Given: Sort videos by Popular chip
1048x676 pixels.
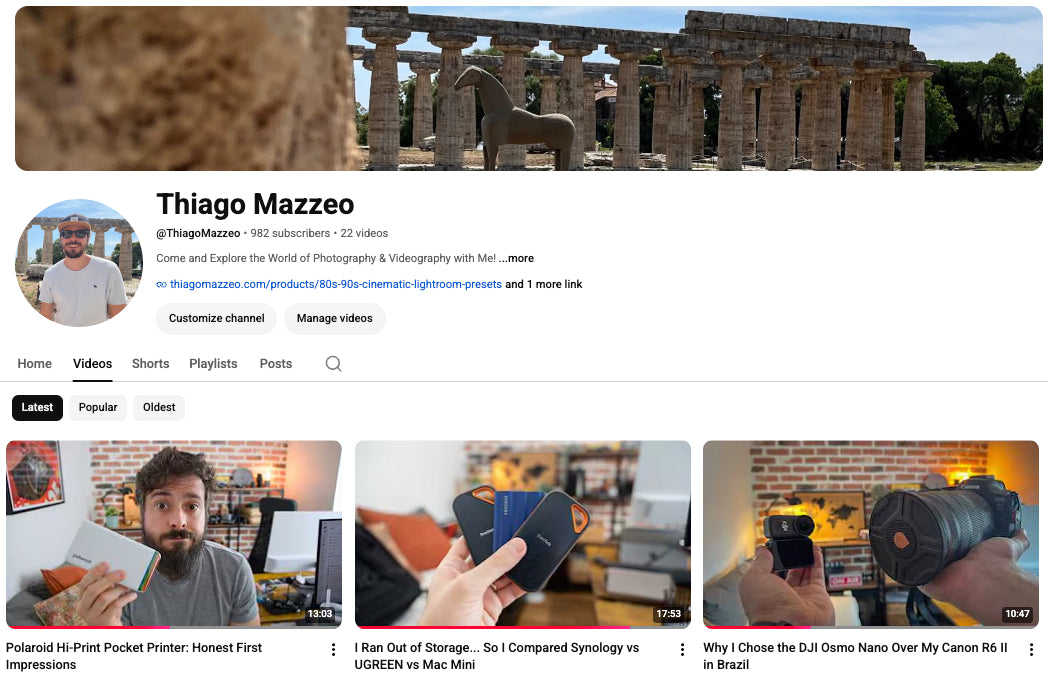Looking at the screenshot, I should pos(98,407).
